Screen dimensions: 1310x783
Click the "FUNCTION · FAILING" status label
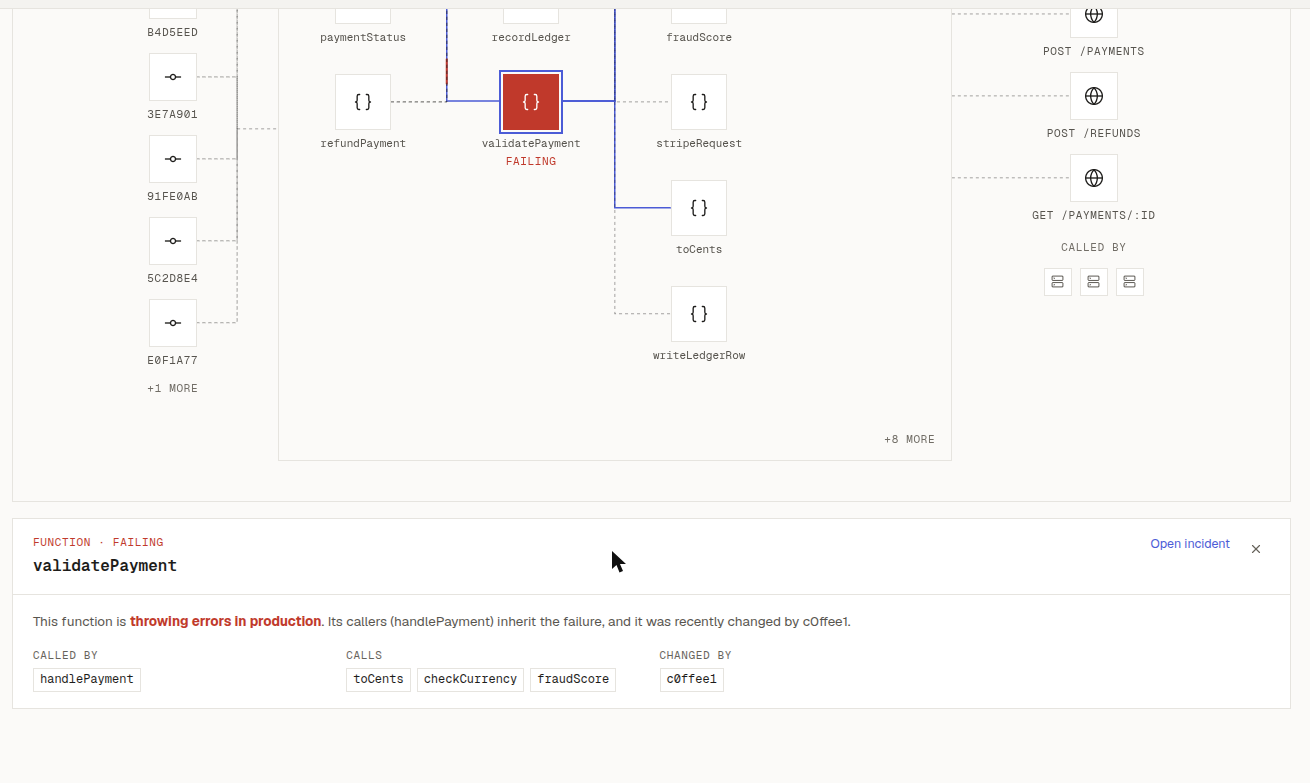click(x=98, y=542)
